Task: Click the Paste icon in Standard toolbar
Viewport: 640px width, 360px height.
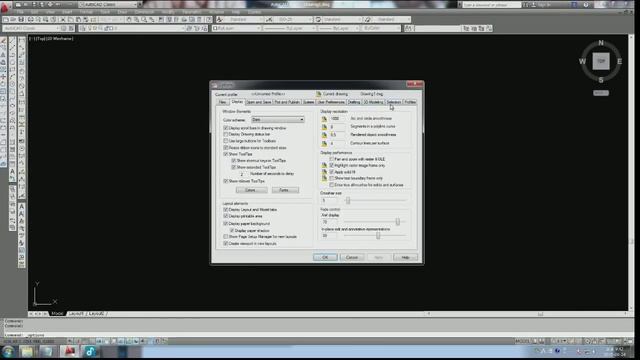Action: (78, 20)
